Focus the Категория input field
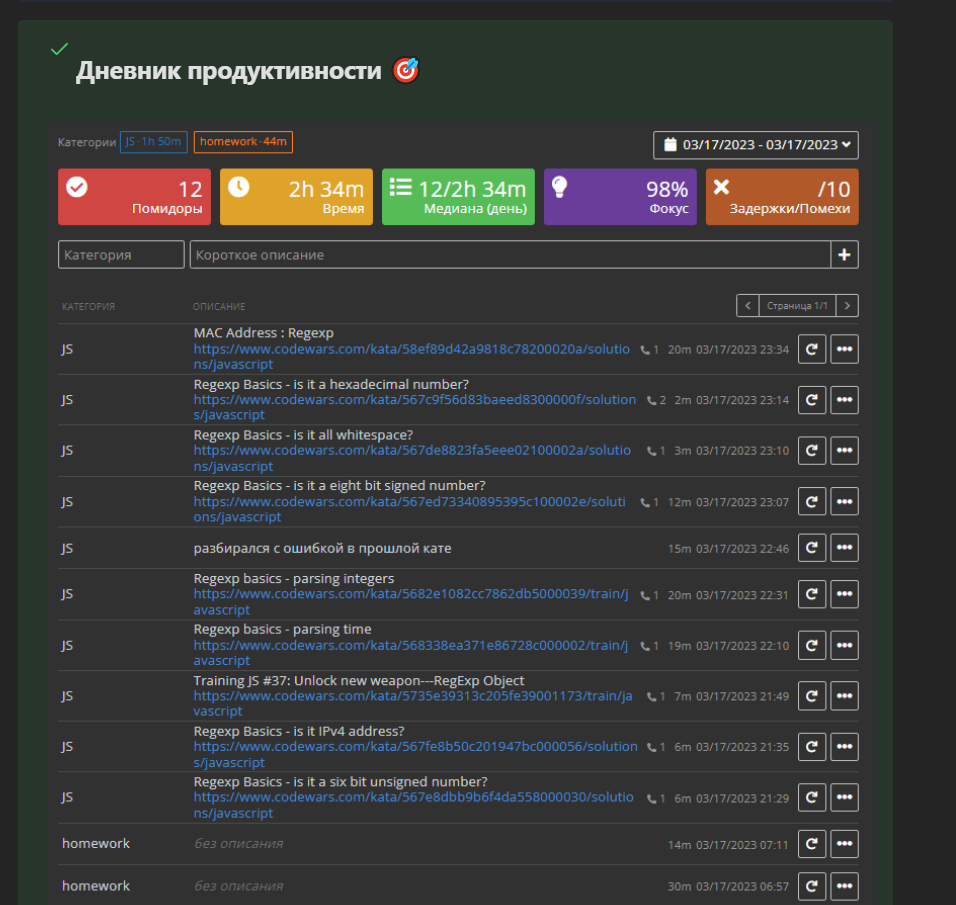Viewport: 956px width, 905px height. 121,255
